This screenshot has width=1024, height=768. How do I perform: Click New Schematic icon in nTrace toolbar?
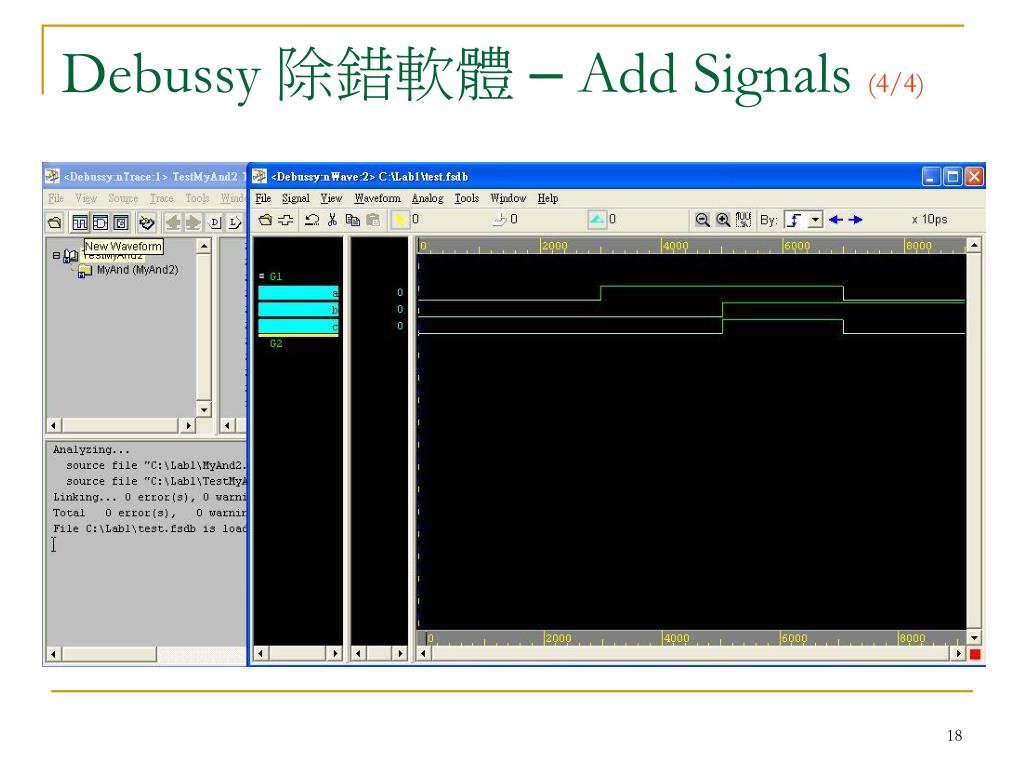[101, 223]
